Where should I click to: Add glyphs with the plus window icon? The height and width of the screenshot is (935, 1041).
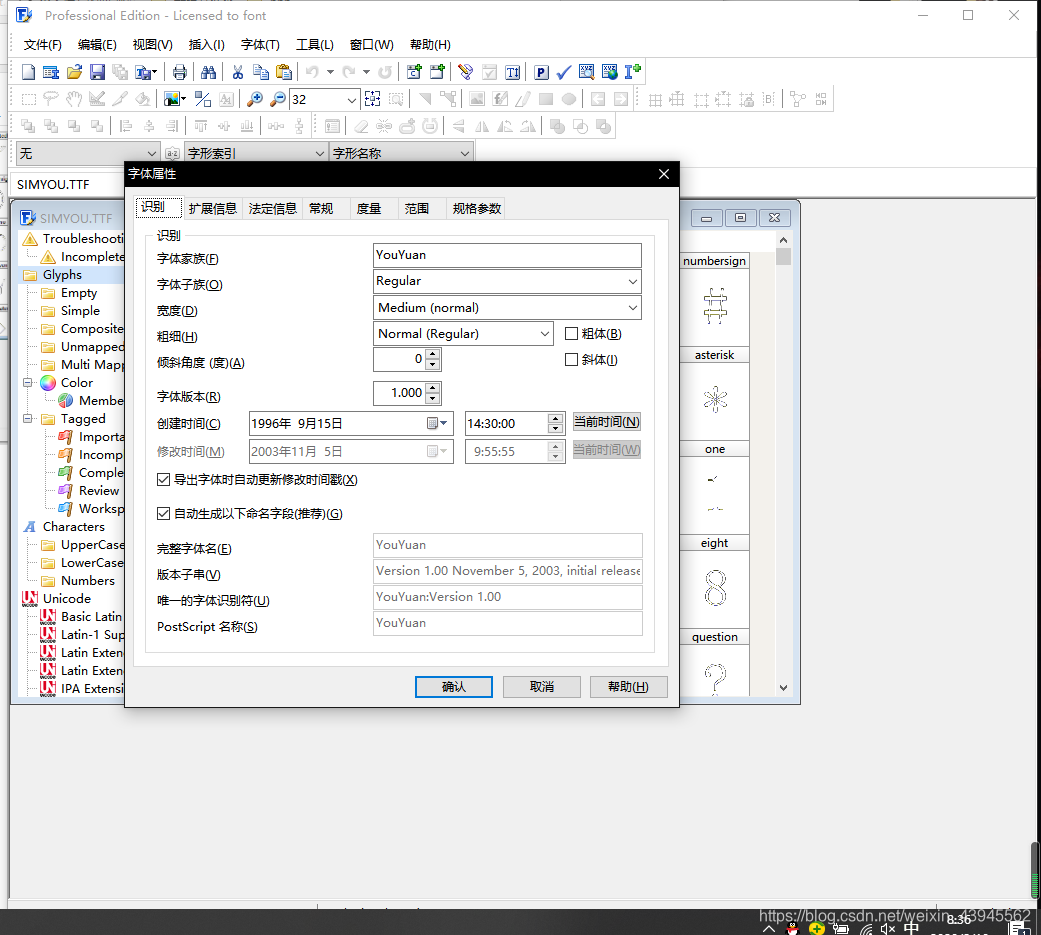pyautogui.click(x=438, y=72)
